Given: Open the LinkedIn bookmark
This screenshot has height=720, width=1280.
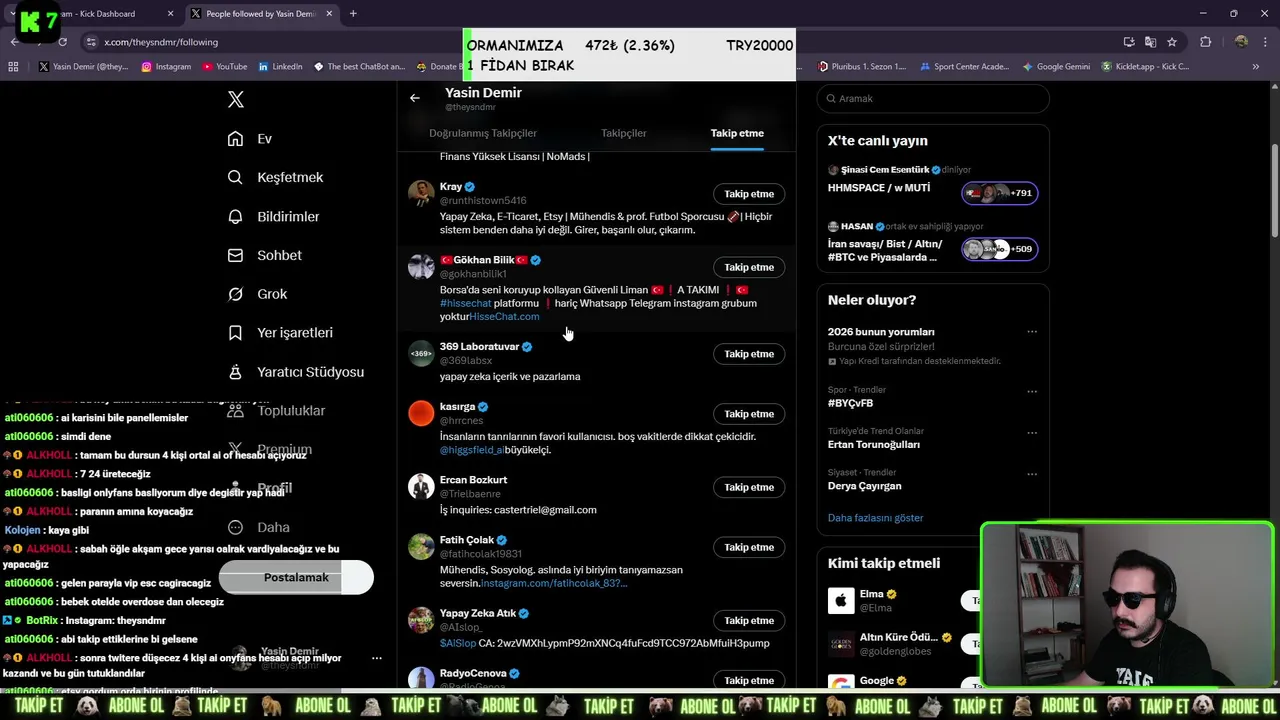Looking at the screenshot, I should pos(280,67).
